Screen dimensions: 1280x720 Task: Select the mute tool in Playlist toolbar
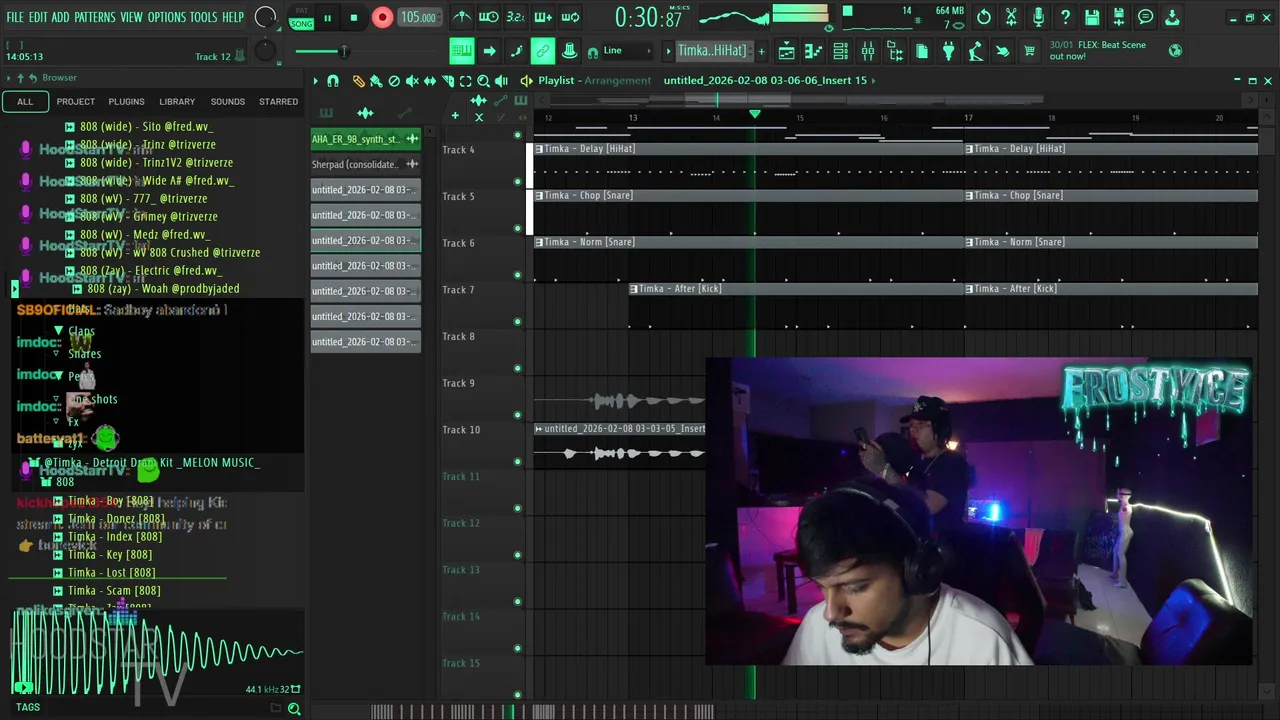pos(412,81)
